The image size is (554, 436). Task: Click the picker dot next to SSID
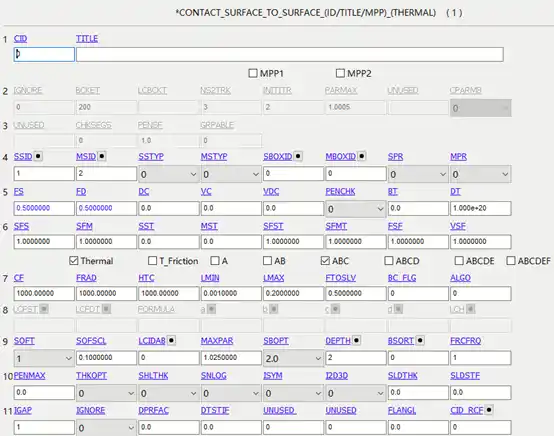click(x=38, y=156)
